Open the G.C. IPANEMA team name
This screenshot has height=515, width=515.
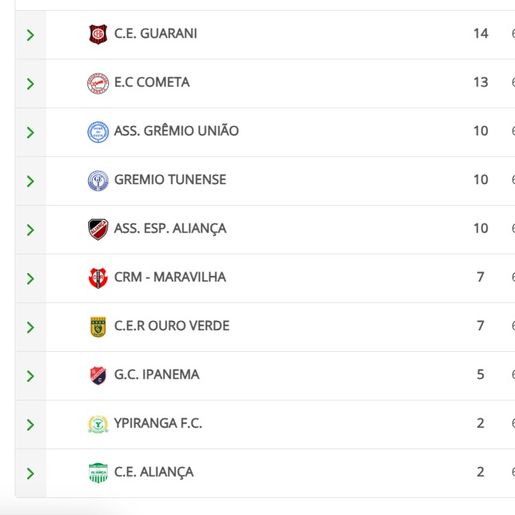[157, 374]
